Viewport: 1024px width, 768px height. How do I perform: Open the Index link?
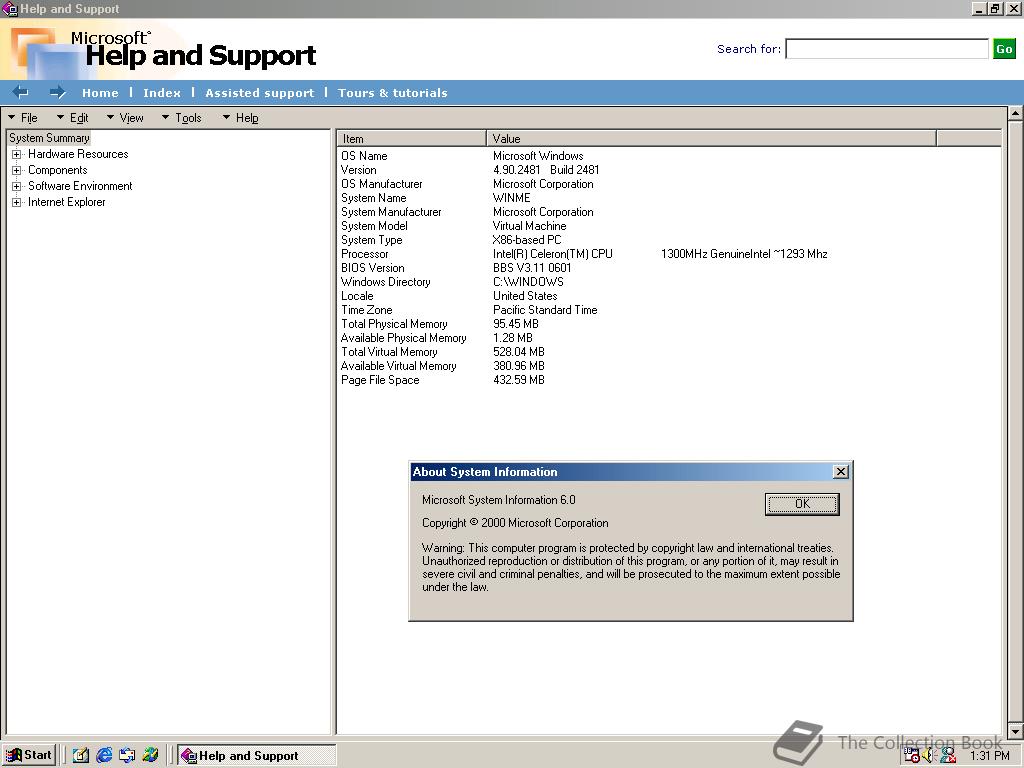(x=162, y=93)
